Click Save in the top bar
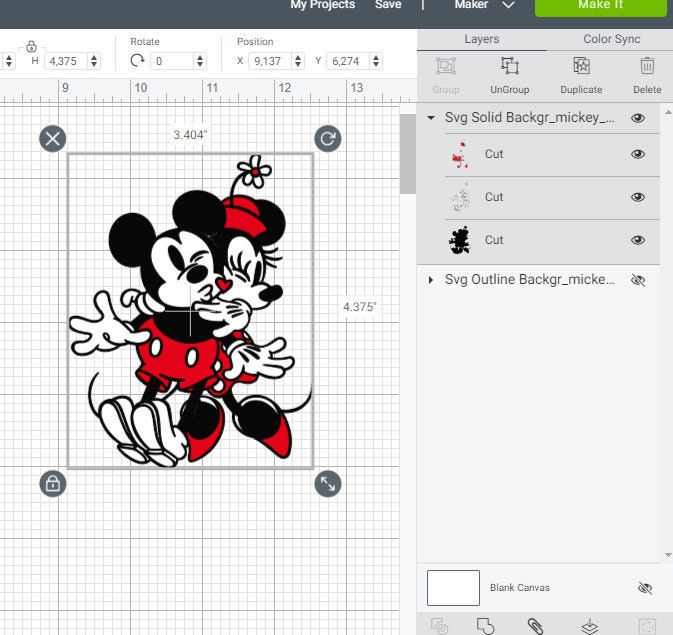Screen dimensions: 673x635 [388, 5]
